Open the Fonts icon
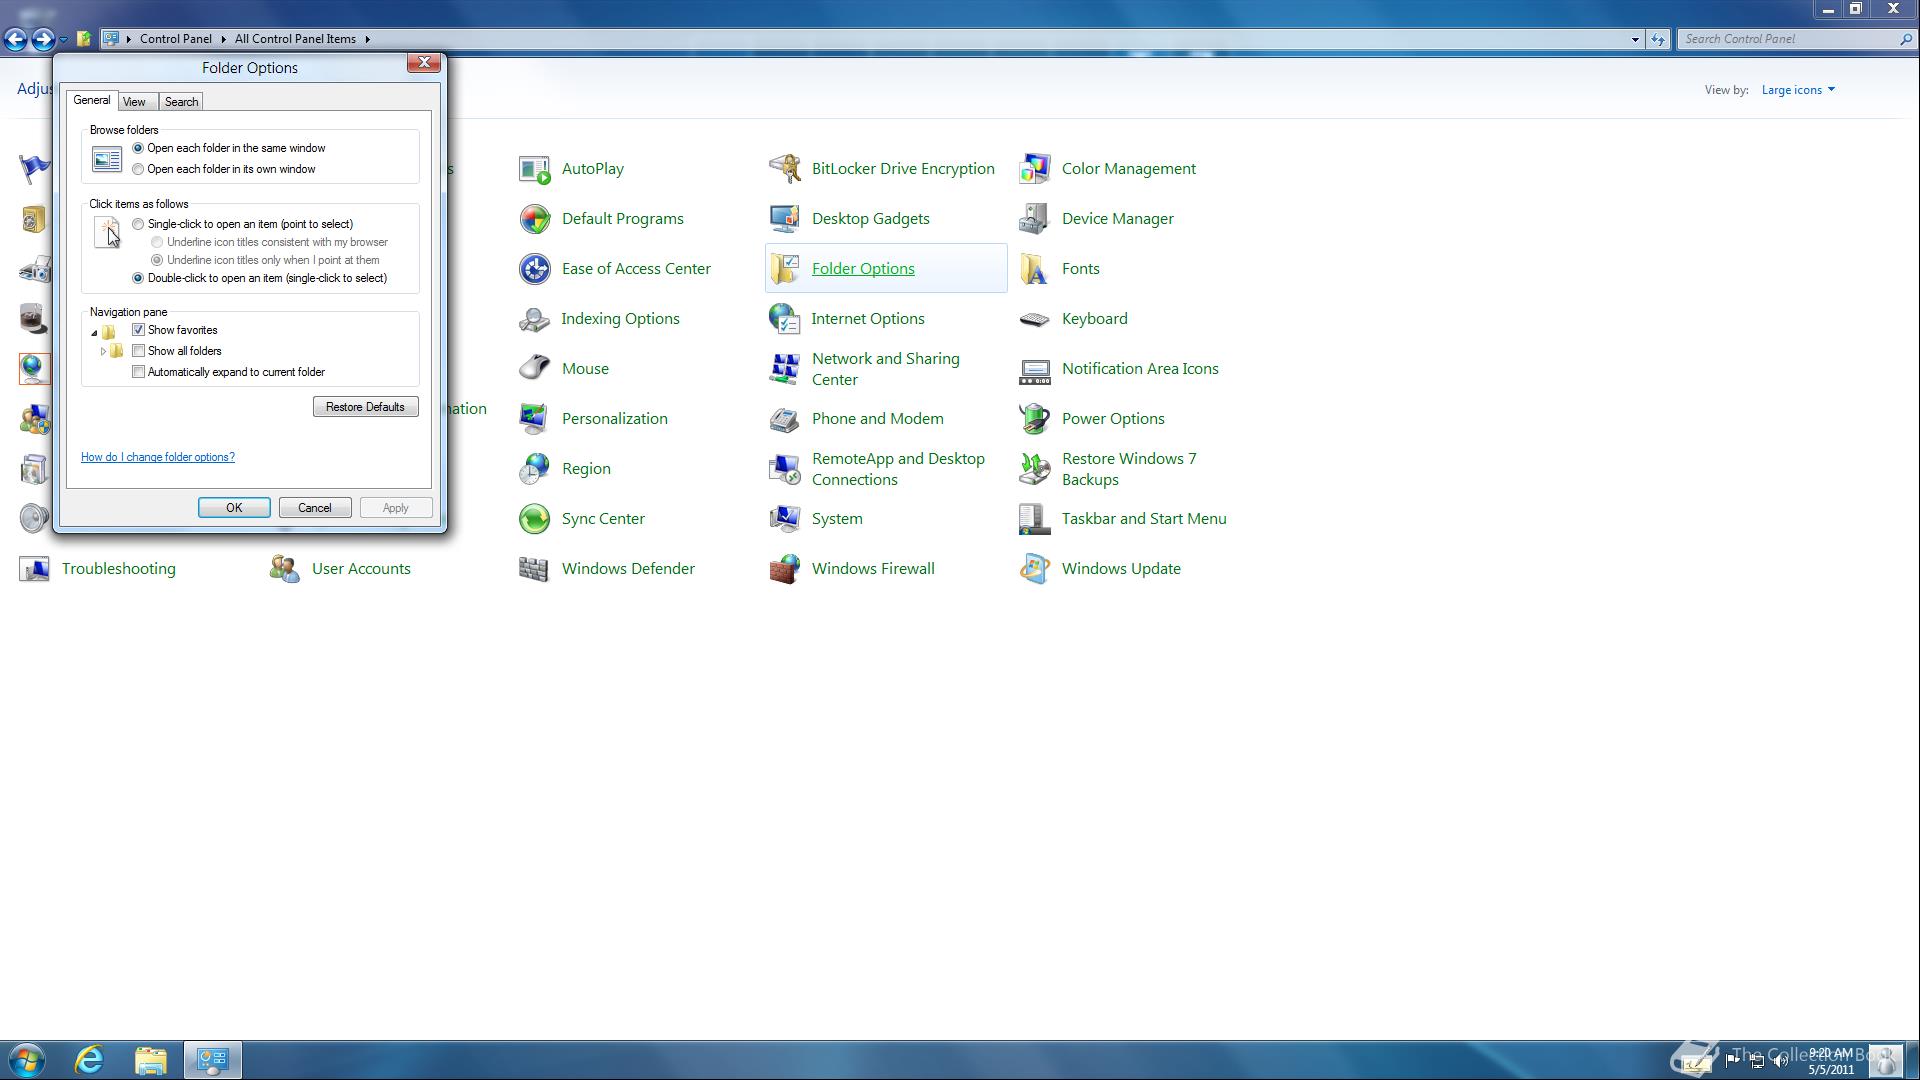This screenshot has height=1080, width=1920. (1034, 269)
